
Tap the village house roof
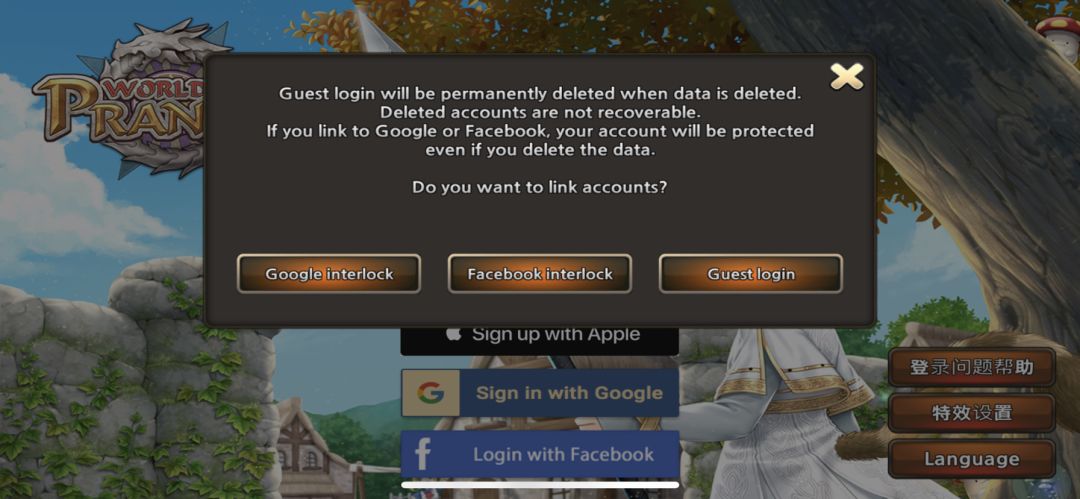point(303,420)
